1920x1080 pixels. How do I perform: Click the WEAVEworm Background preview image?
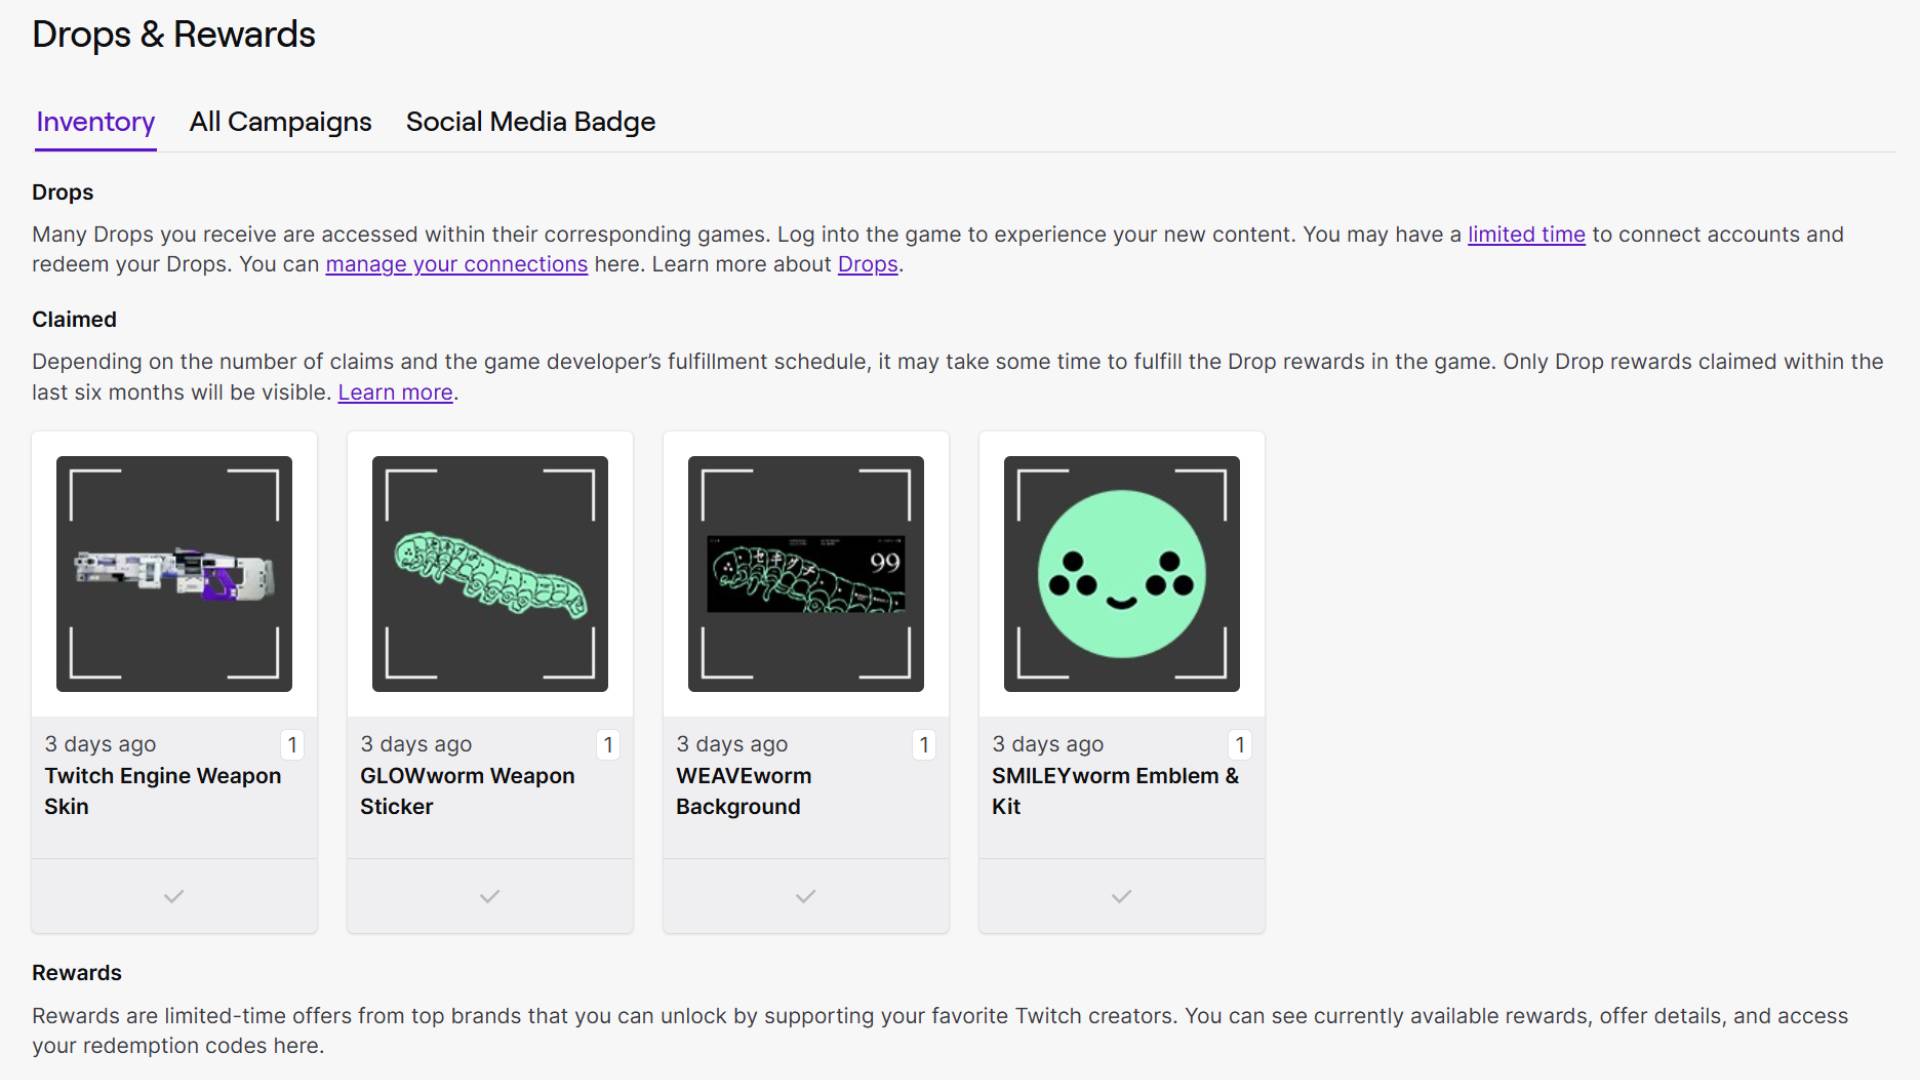click(x=805, y=575)
